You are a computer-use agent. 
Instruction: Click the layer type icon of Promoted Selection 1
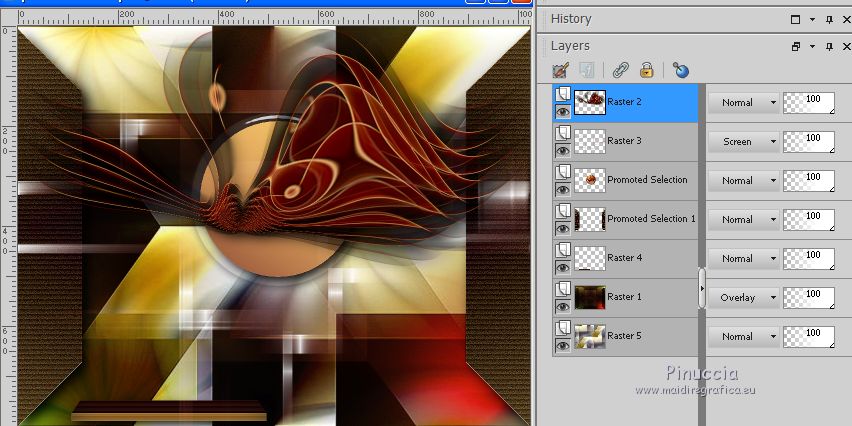(563, 211)
